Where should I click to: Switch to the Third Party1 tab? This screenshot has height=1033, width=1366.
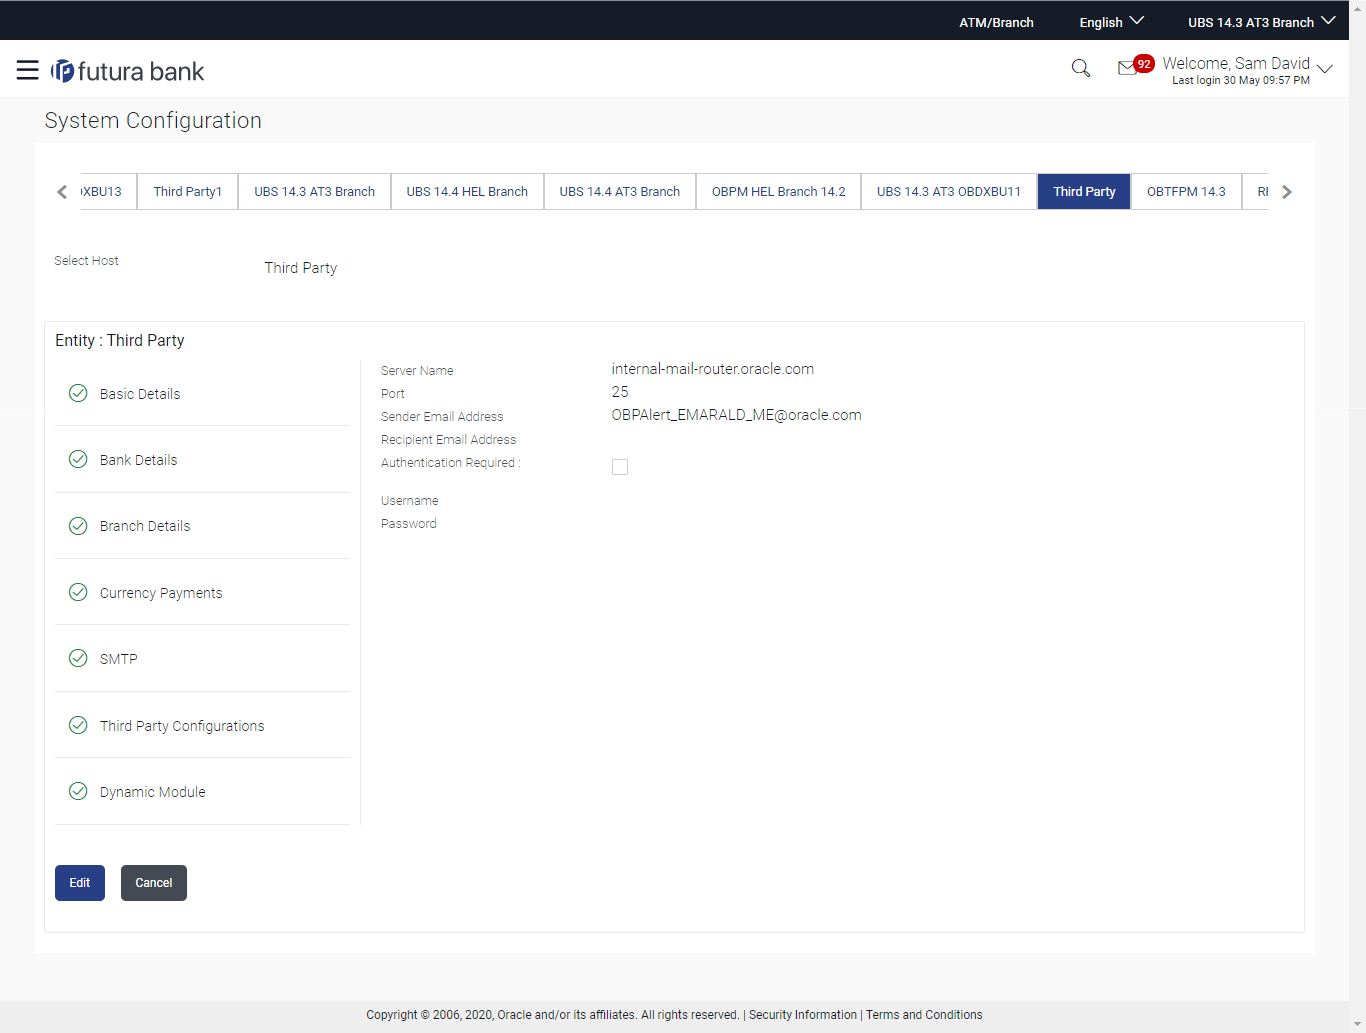pyautogui.click(x=188, y=191)
